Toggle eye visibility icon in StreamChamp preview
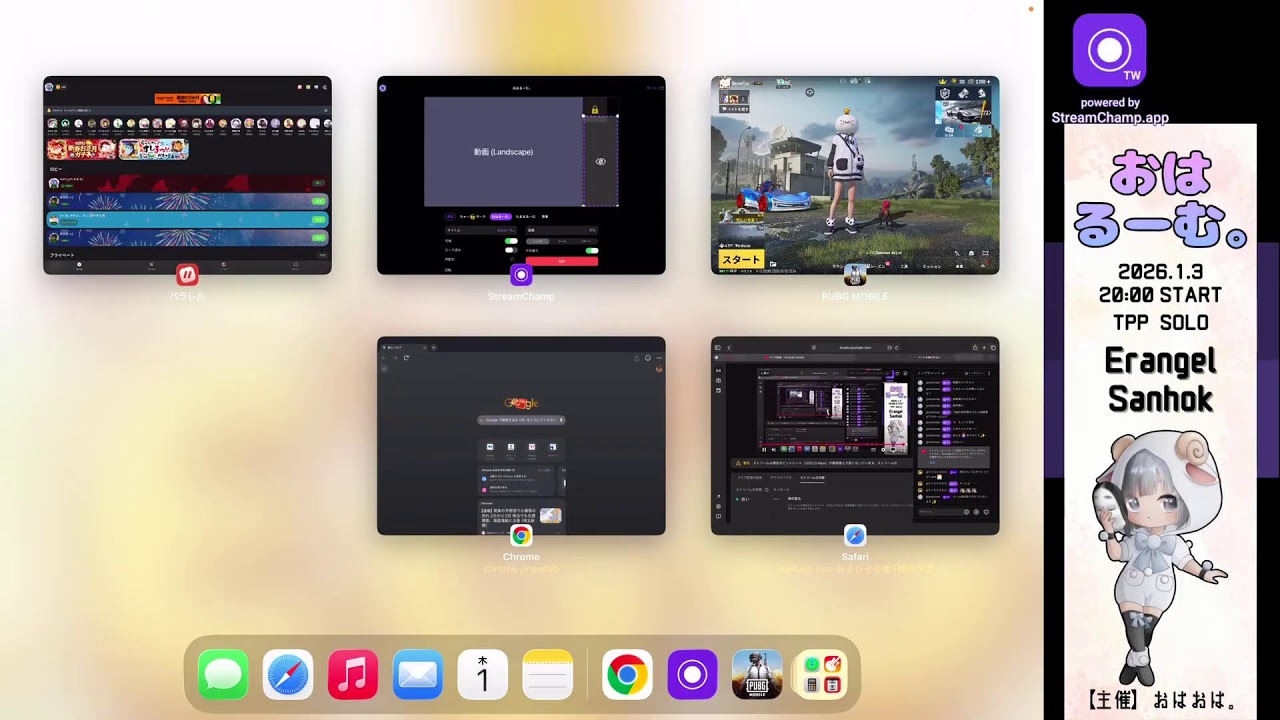1280x720 pixels. point(600,161)
